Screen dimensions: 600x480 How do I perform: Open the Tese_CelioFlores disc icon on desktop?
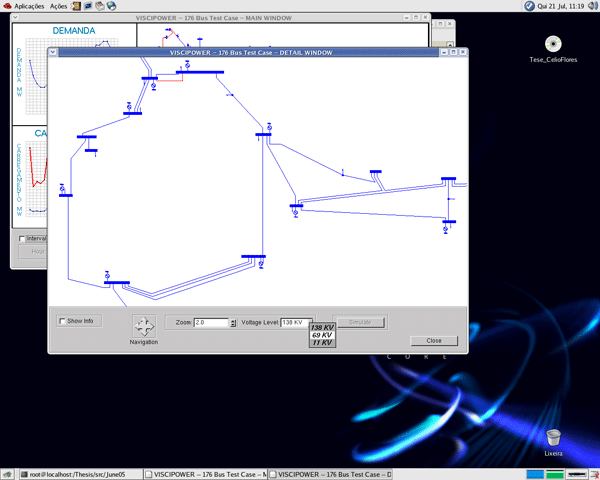553,43
